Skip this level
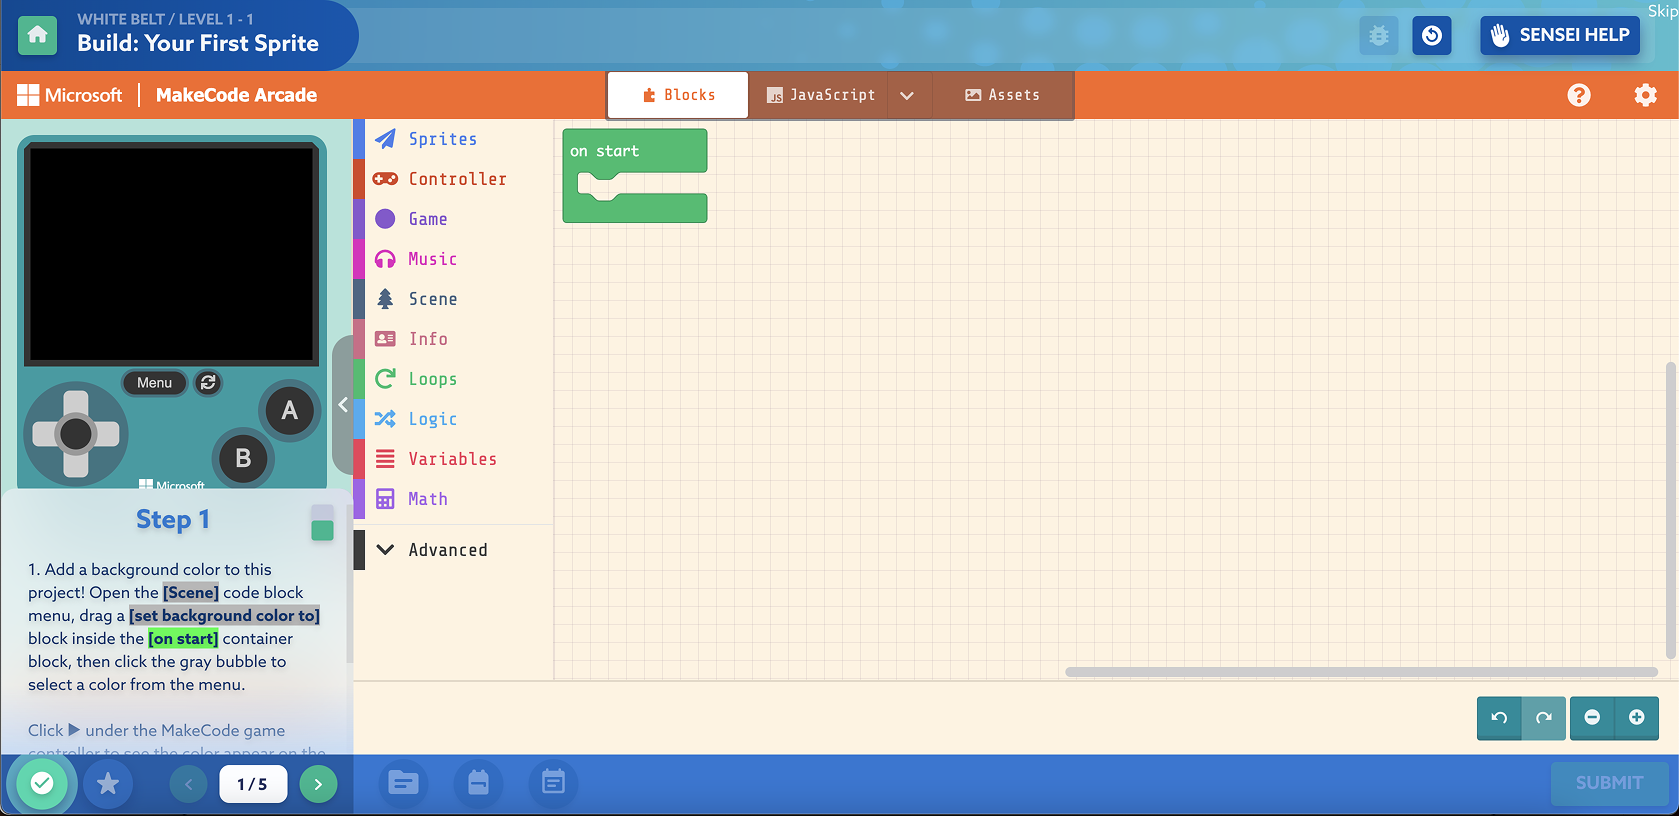This screenshot has width=1679, height=816. 1662,10
